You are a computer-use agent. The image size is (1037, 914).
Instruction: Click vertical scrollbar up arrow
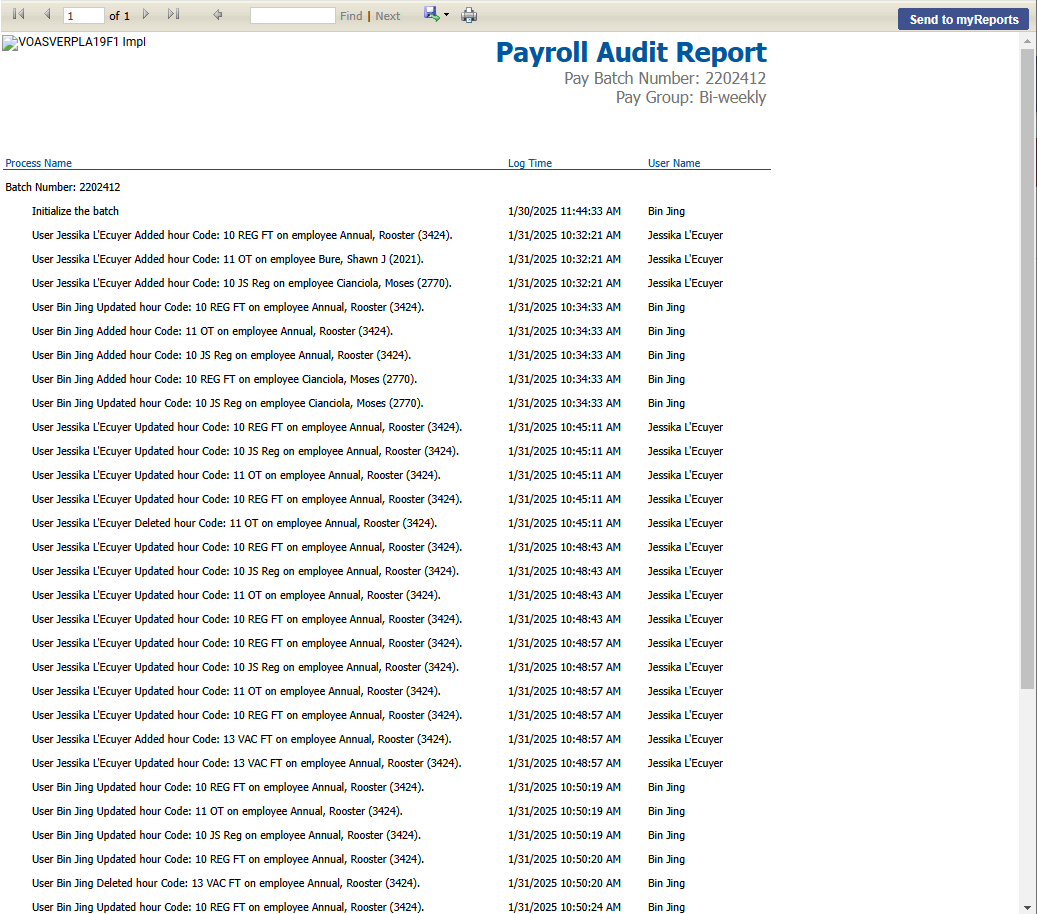(x=1027, y=41)
